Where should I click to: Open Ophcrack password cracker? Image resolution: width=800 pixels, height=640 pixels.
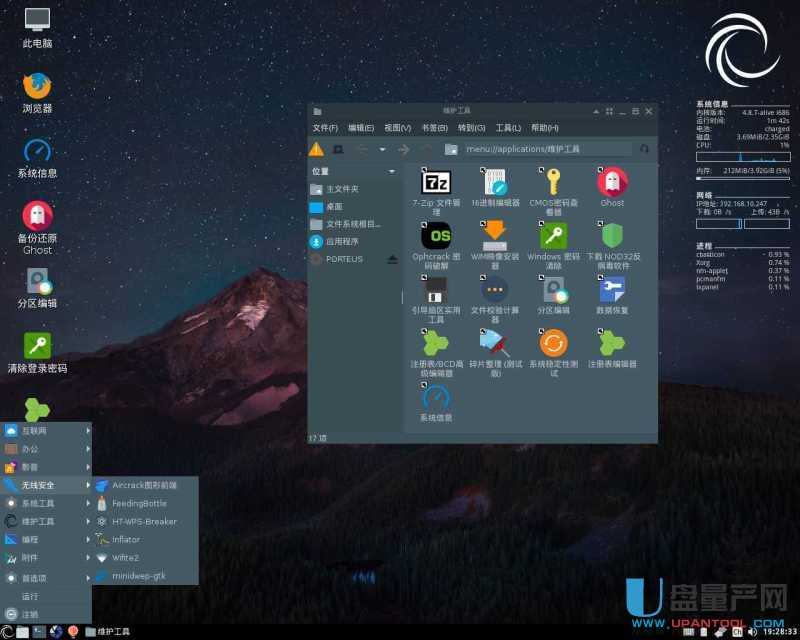[436, 236]
